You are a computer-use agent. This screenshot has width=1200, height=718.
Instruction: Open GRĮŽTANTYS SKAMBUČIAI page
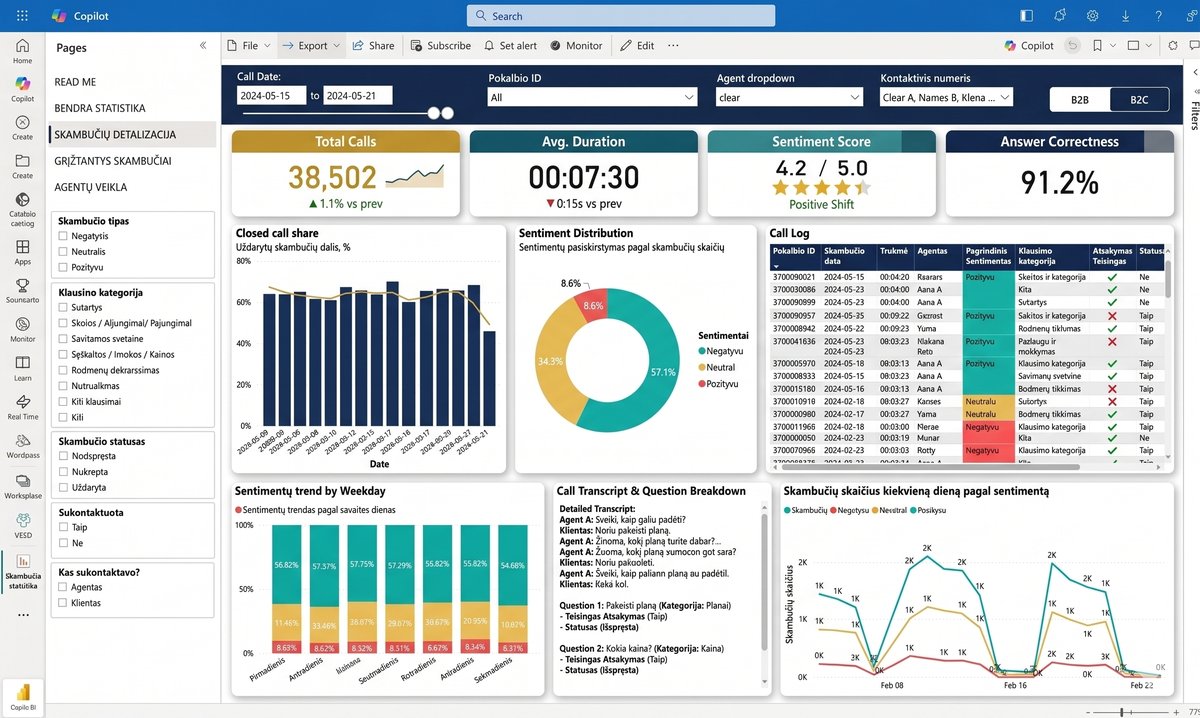(x=113, y=160)
